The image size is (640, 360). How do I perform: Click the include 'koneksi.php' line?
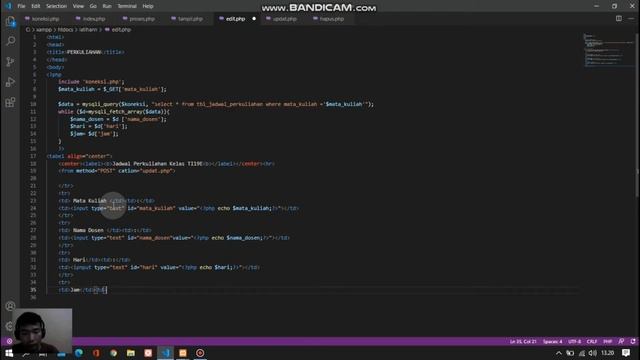(x=91, y=82)
